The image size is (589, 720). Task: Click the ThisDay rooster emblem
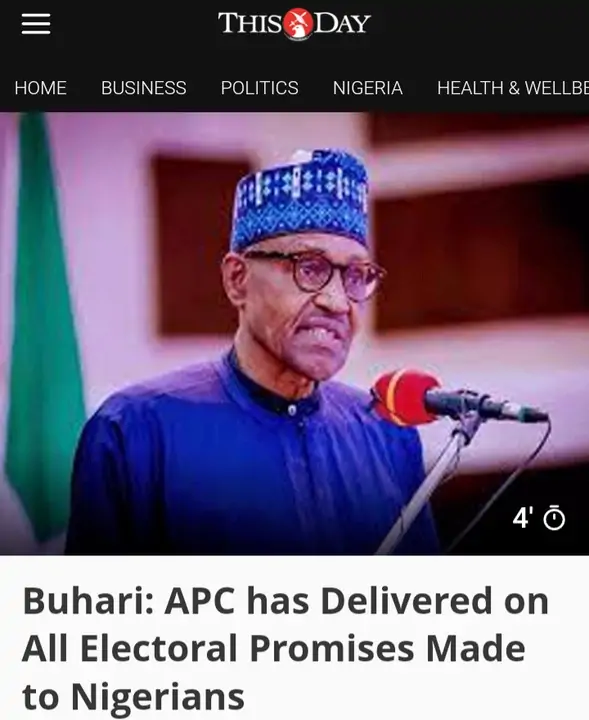(298, 23)
